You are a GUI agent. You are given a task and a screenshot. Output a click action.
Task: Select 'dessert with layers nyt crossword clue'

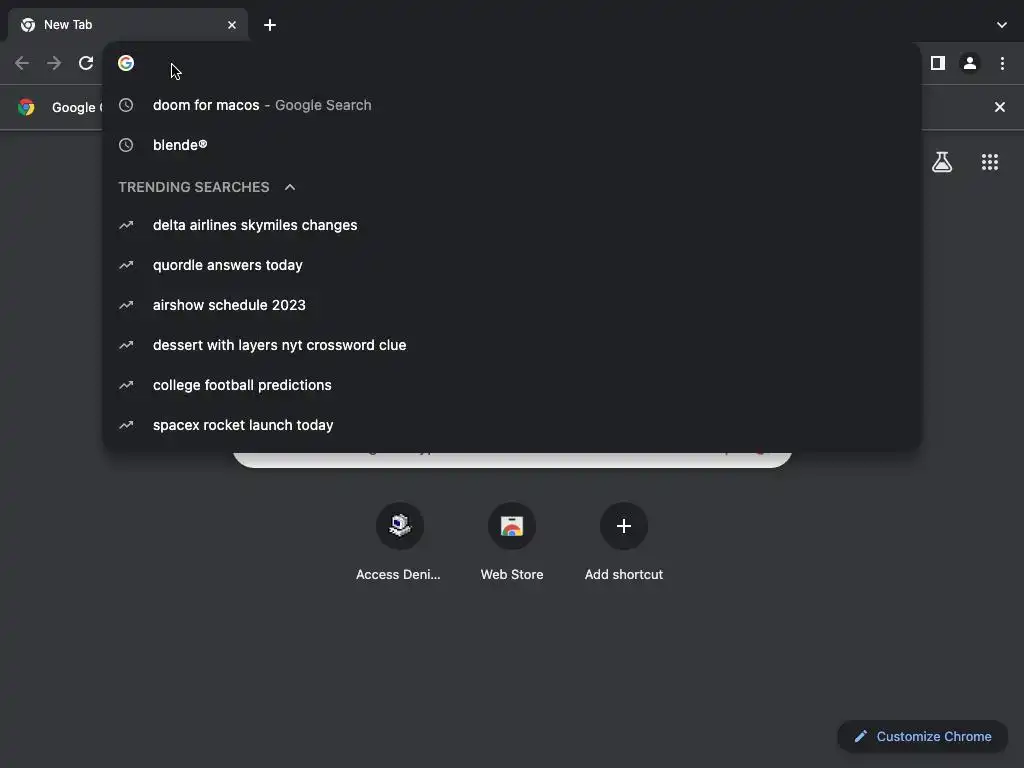tap(512, 345)
